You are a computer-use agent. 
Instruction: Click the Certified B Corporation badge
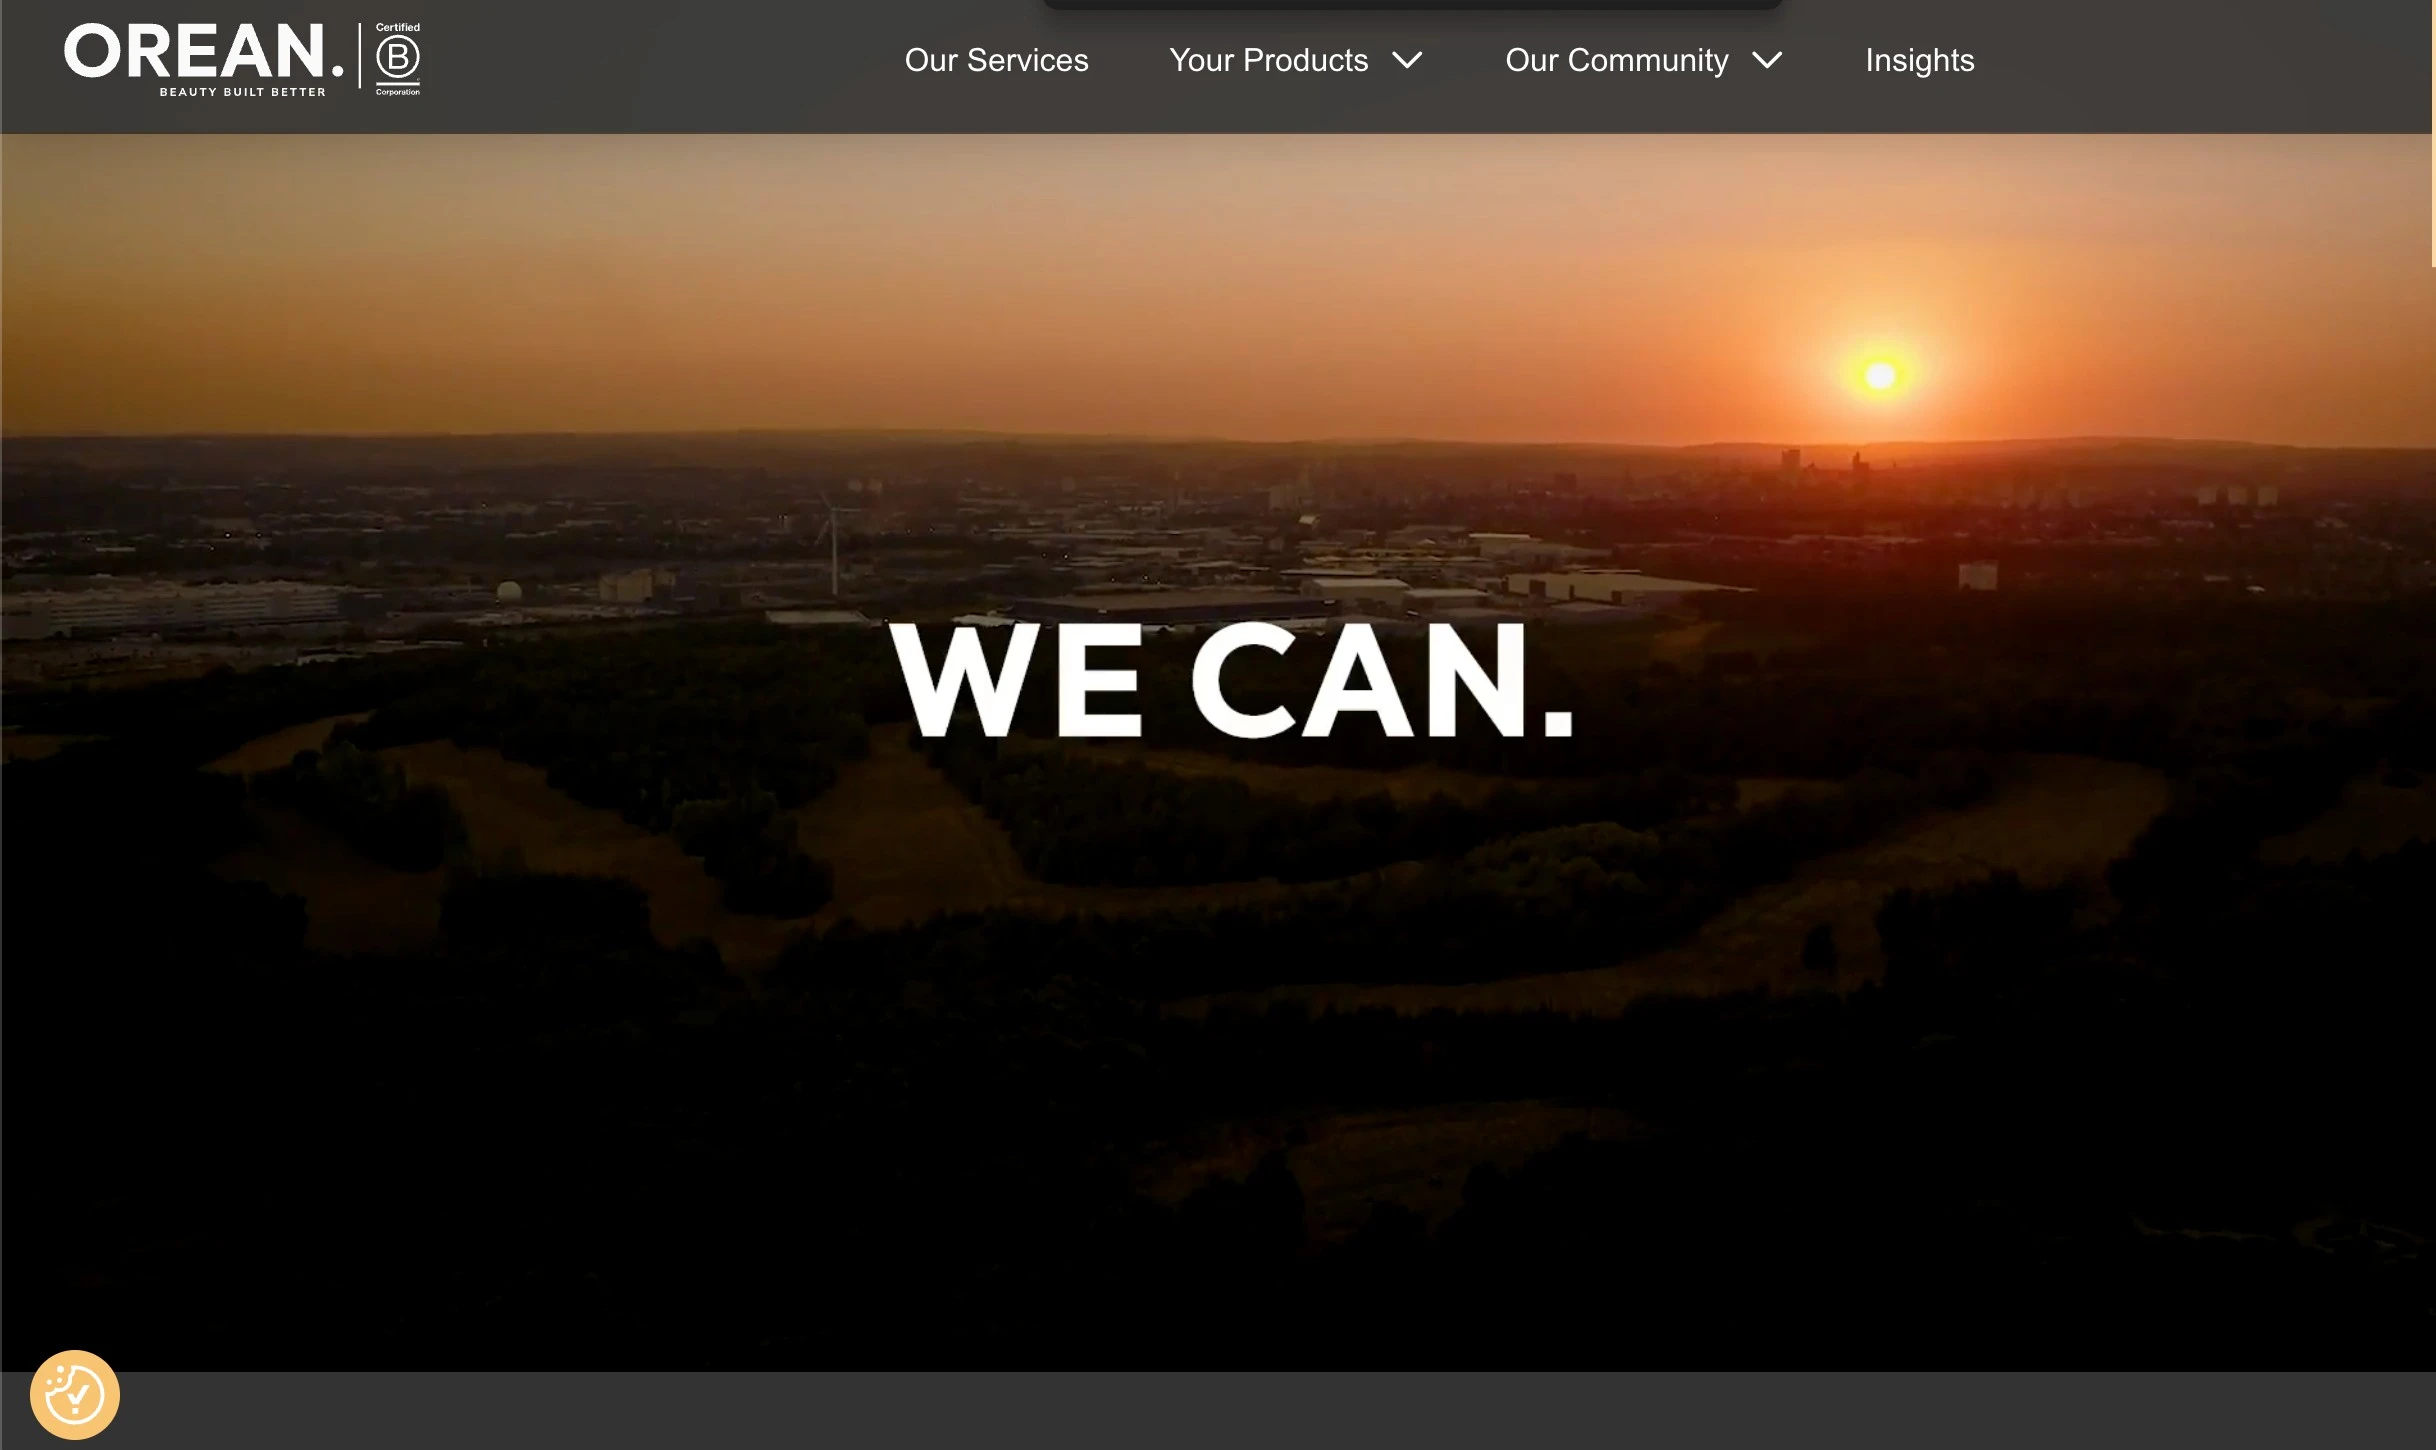397,60
